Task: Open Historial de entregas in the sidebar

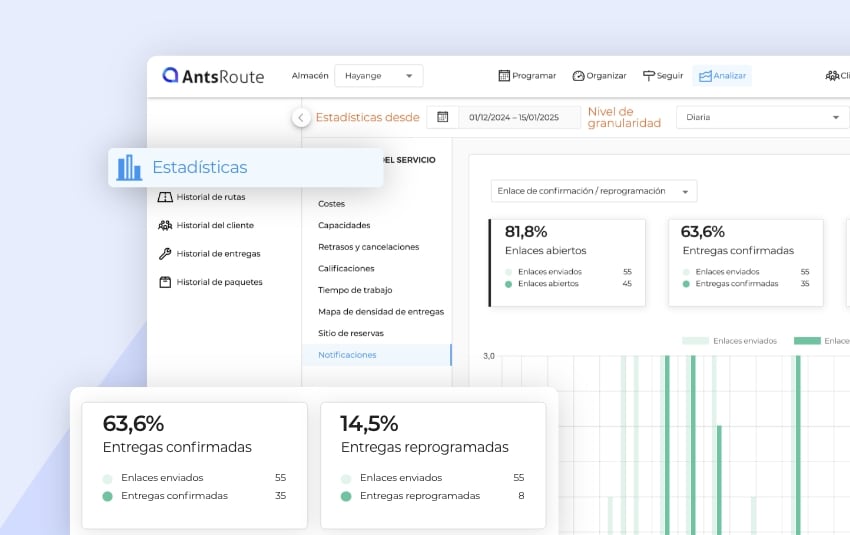Action: pyautogui.click(x=217, y=254)
